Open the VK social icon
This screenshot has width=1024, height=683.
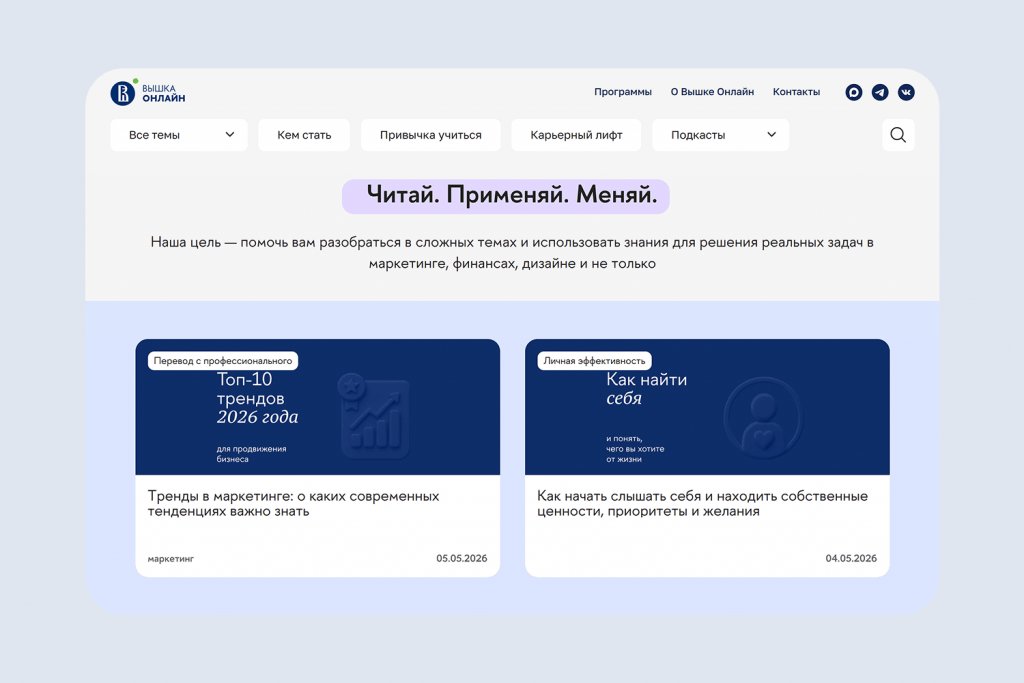click(906, 92)
